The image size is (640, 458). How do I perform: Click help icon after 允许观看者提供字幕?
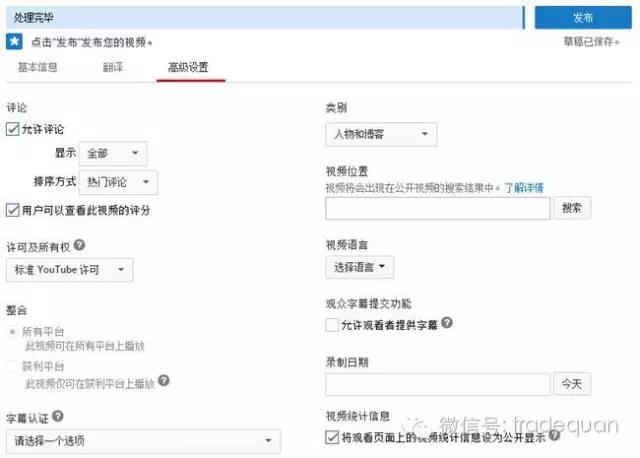[447, 323]
